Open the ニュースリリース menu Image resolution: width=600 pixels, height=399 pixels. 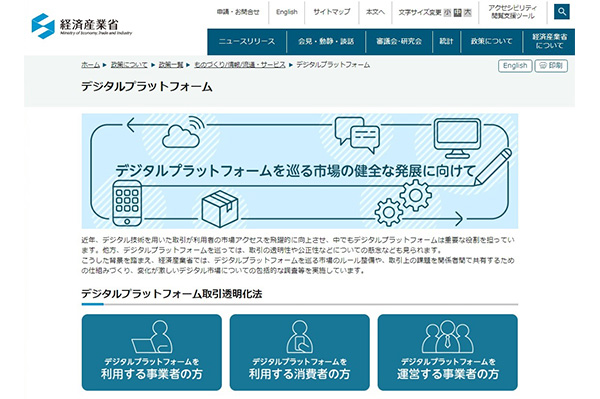click(x=247, y=41)
